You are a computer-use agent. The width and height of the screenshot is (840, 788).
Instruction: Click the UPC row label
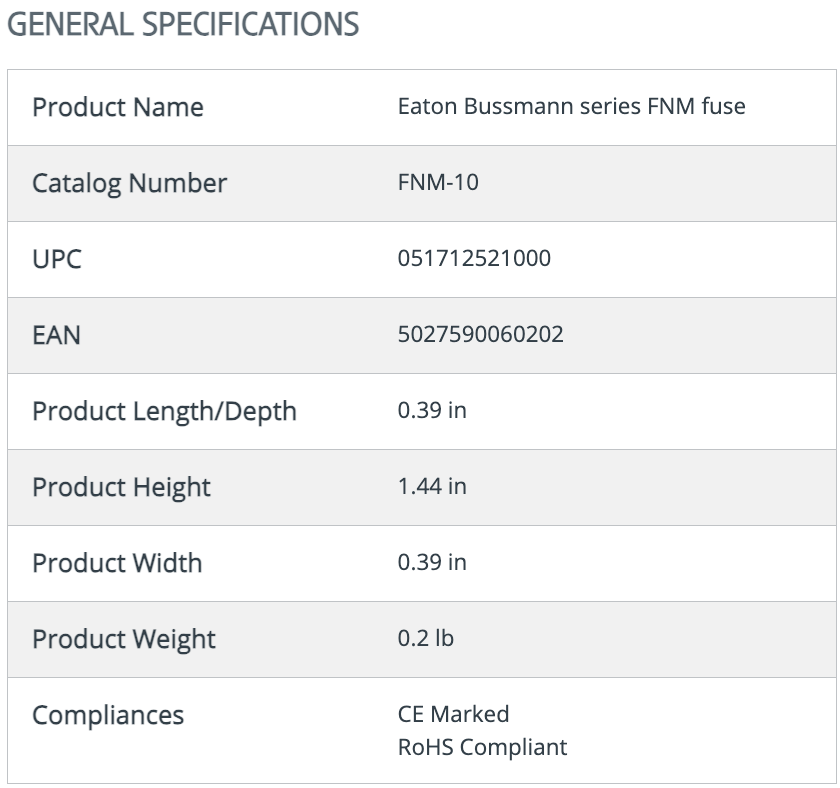tap(57, 259)
